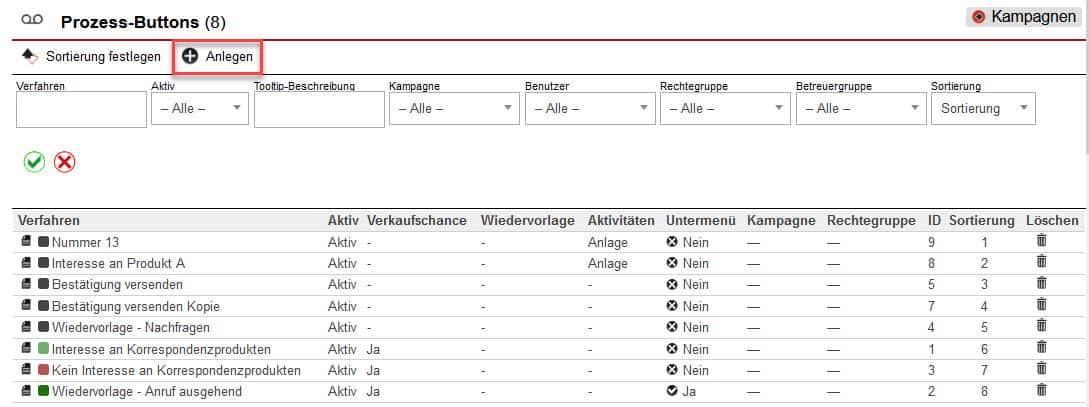Image resolution: width=1089 pixels, height=407 pixels.
Task: Click the red X reset filter icon
Action: pos(65,162)
